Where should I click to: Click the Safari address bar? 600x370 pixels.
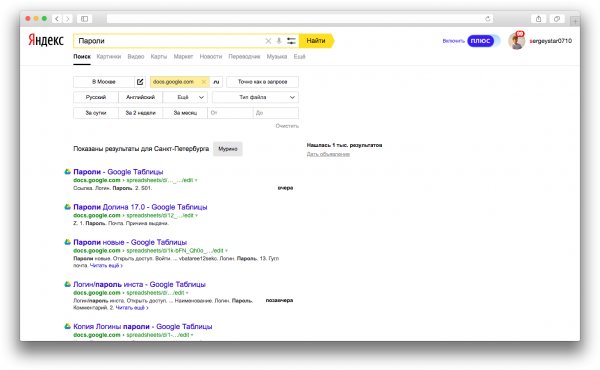300,18
